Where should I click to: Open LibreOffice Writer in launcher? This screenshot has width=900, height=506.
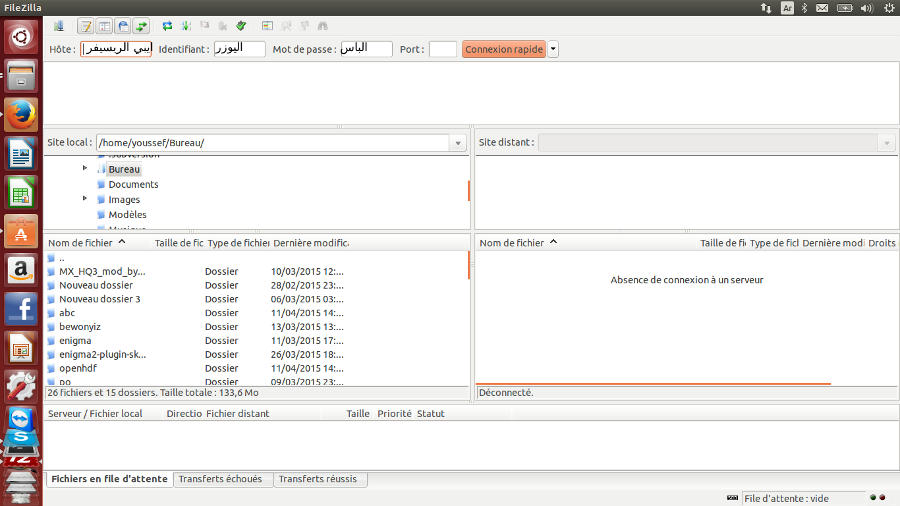[x=21, y=153]
